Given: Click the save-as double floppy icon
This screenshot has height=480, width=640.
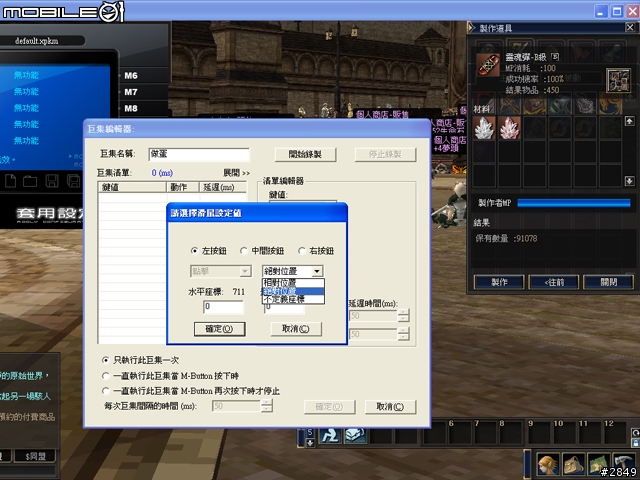Looking at the screenshot, I should click(x=73, y=181).
